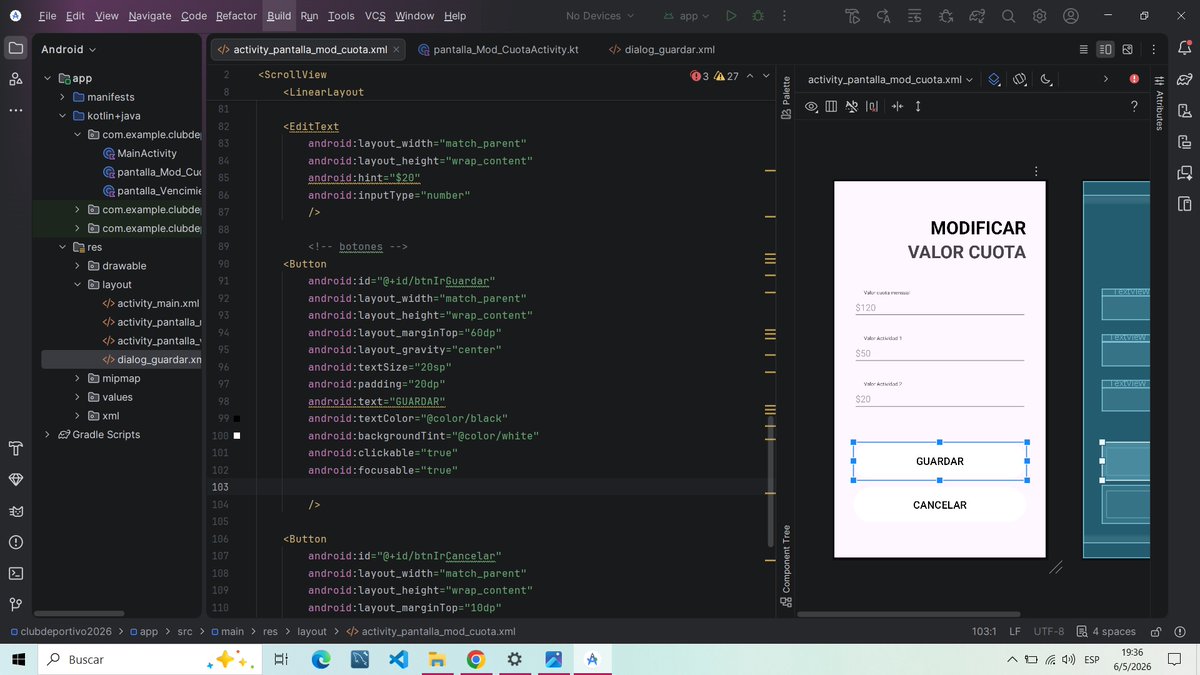Open the Notifications bell panel
Screen dimensions: 1200x675
coord(1184,48)
